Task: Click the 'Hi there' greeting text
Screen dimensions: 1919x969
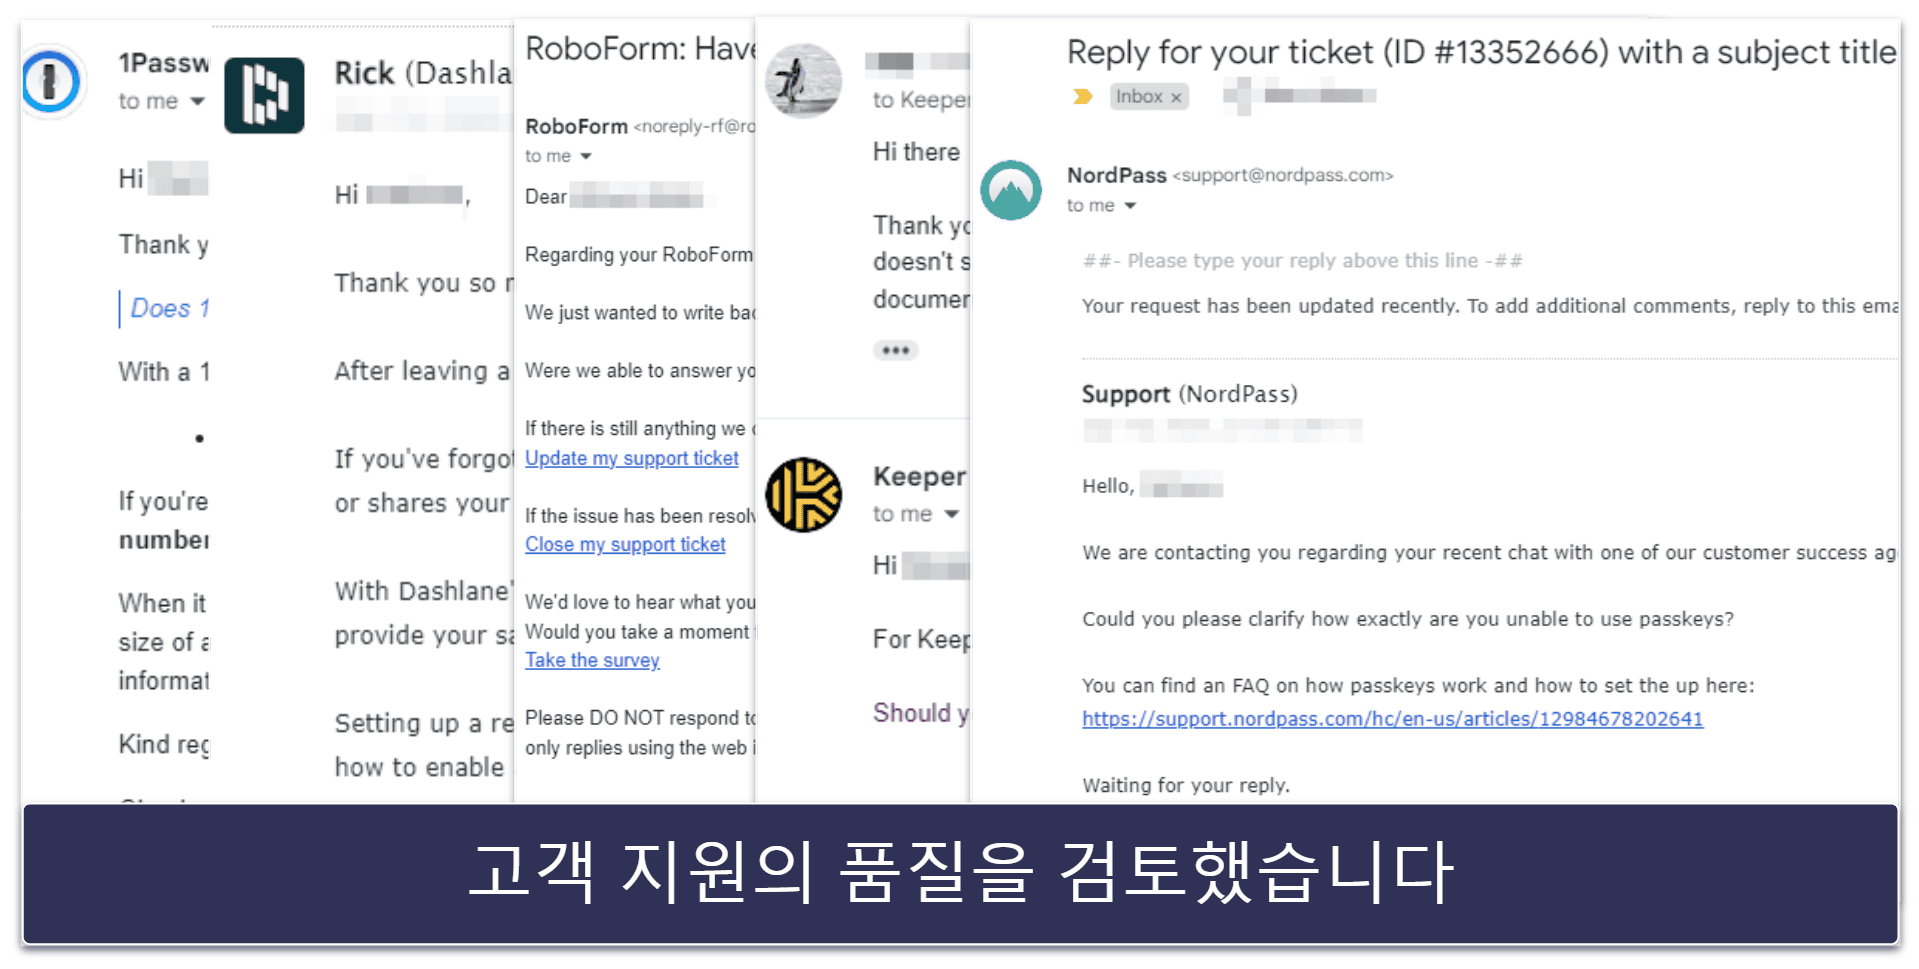Action: [x=915, y=152]
